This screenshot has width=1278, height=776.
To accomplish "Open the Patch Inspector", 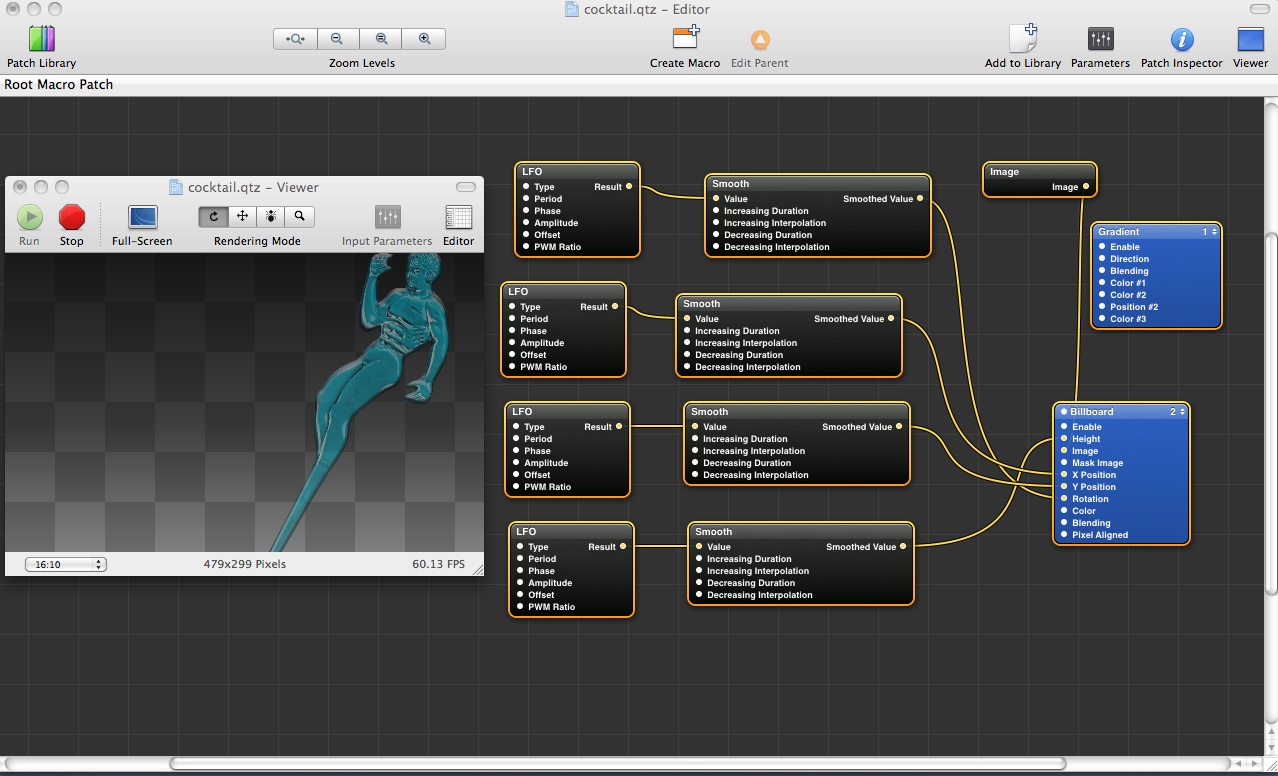I will (x=1182, y=39).
